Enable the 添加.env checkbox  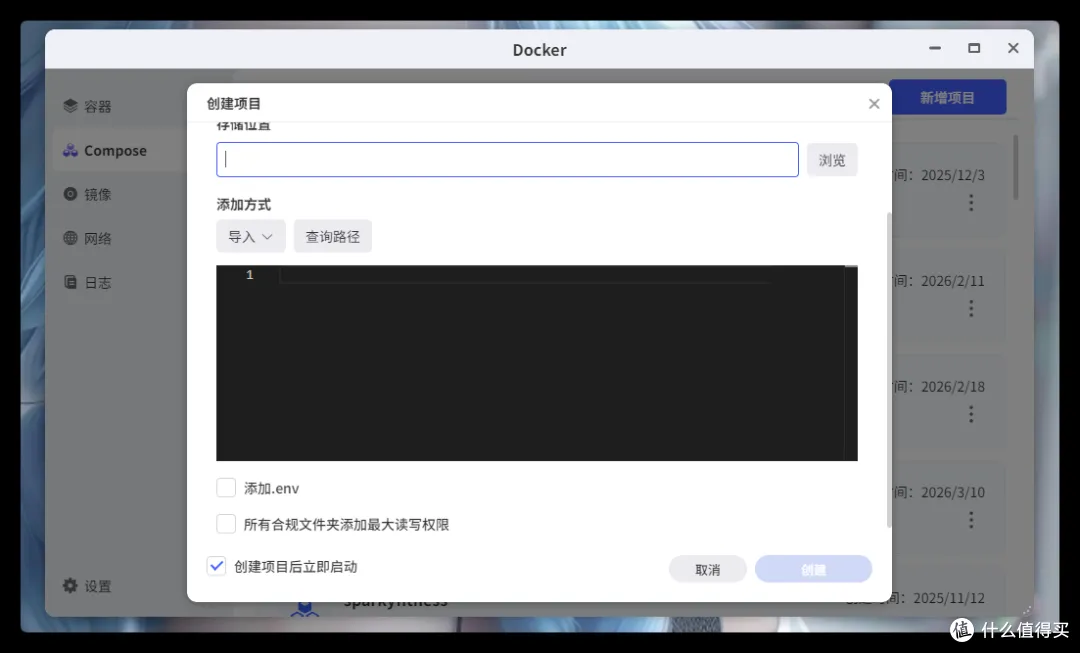(x=226, y=488)
